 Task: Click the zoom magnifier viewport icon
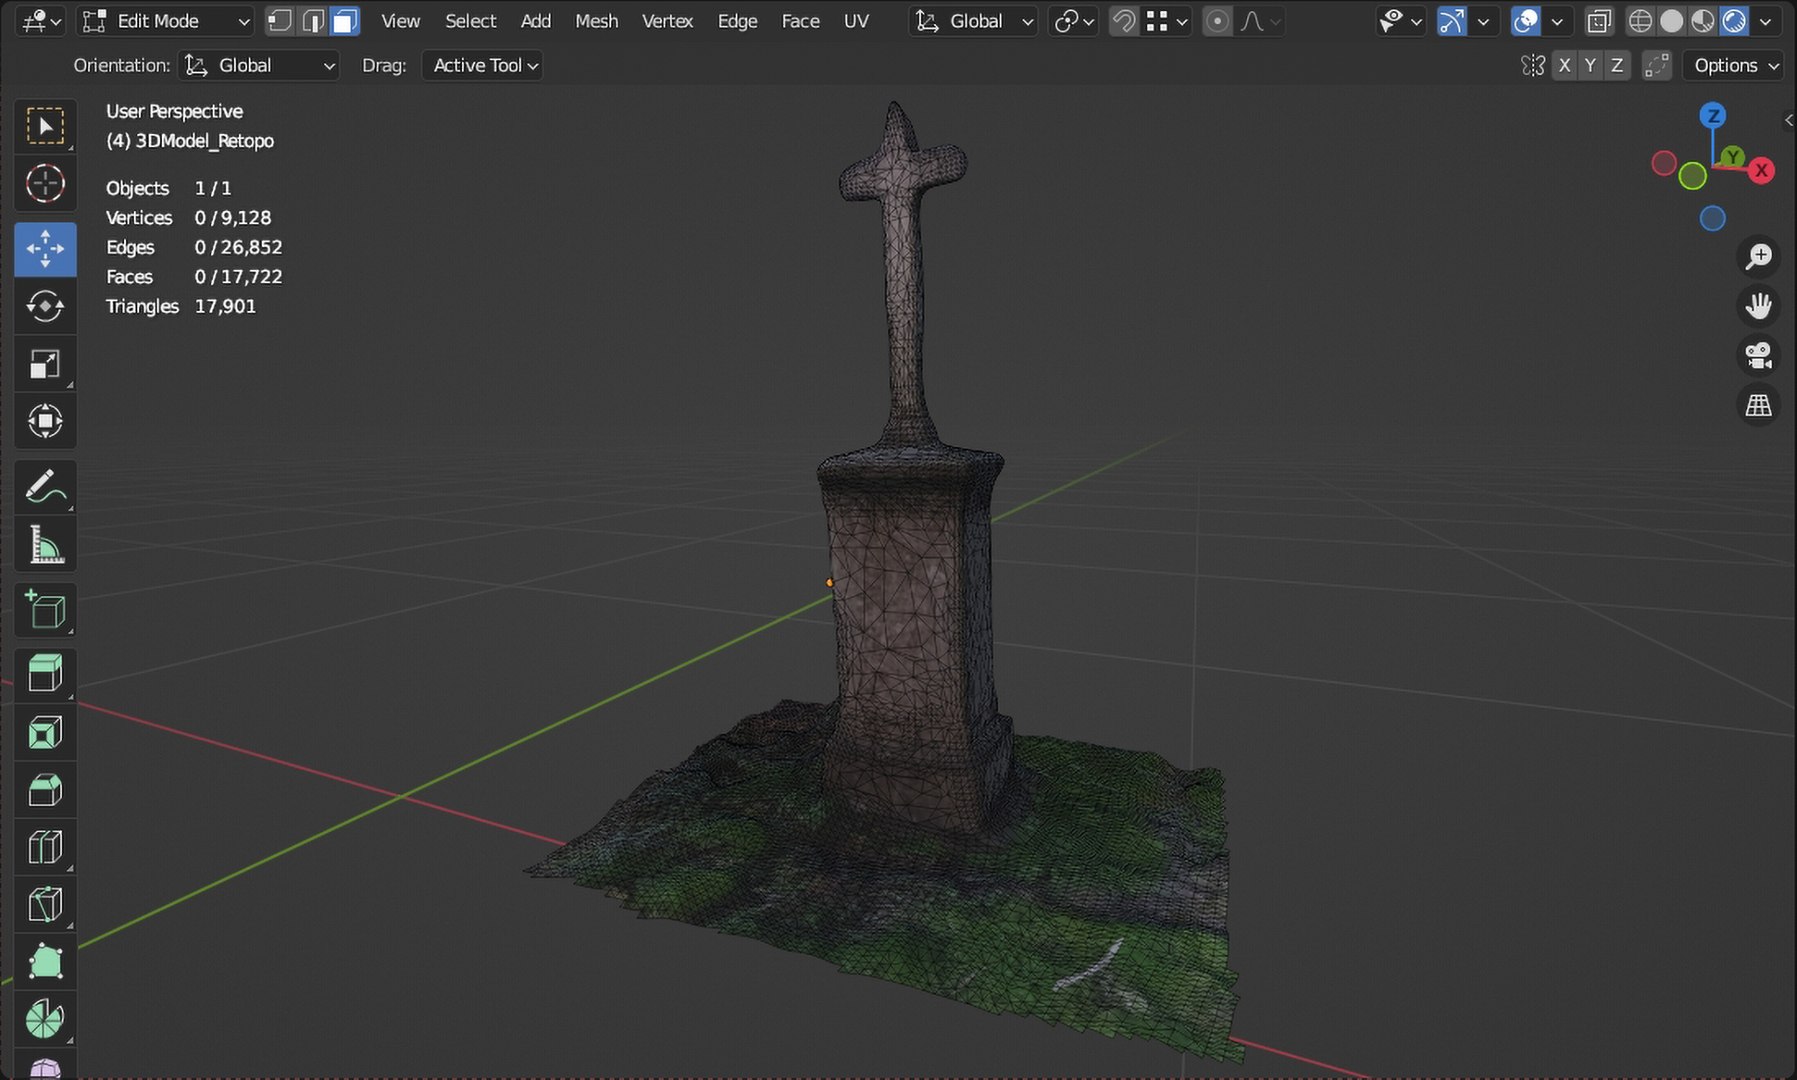tap(1758, 256)
